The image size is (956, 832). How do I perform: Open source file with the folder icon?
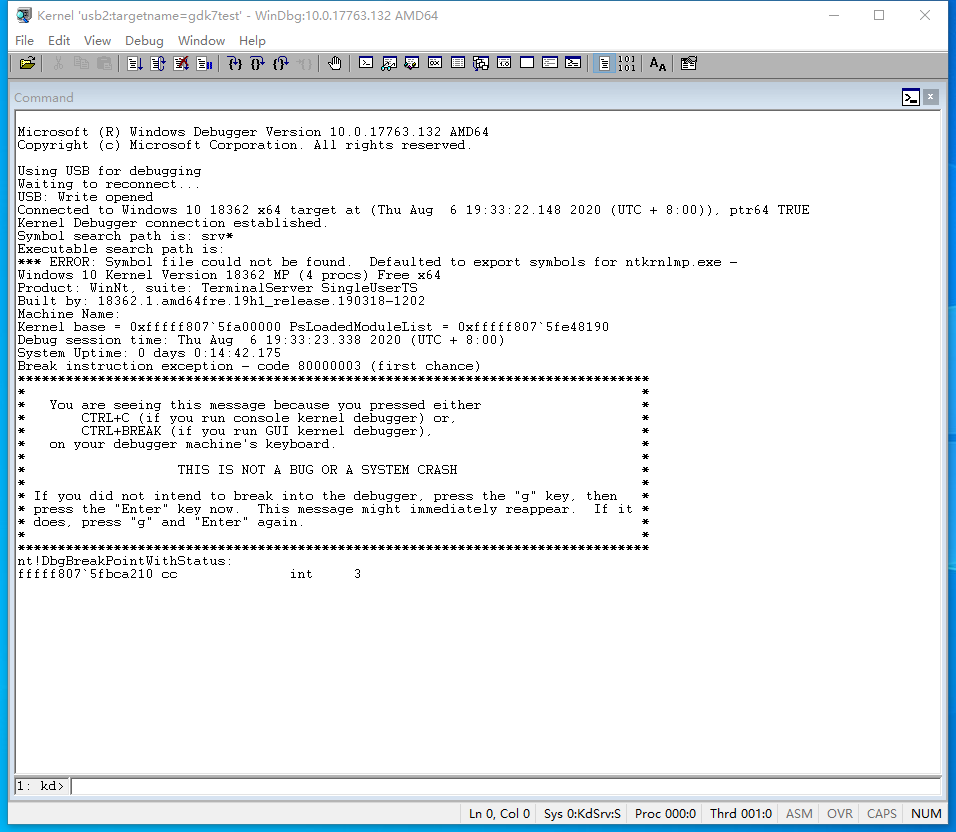coord(27,63)
